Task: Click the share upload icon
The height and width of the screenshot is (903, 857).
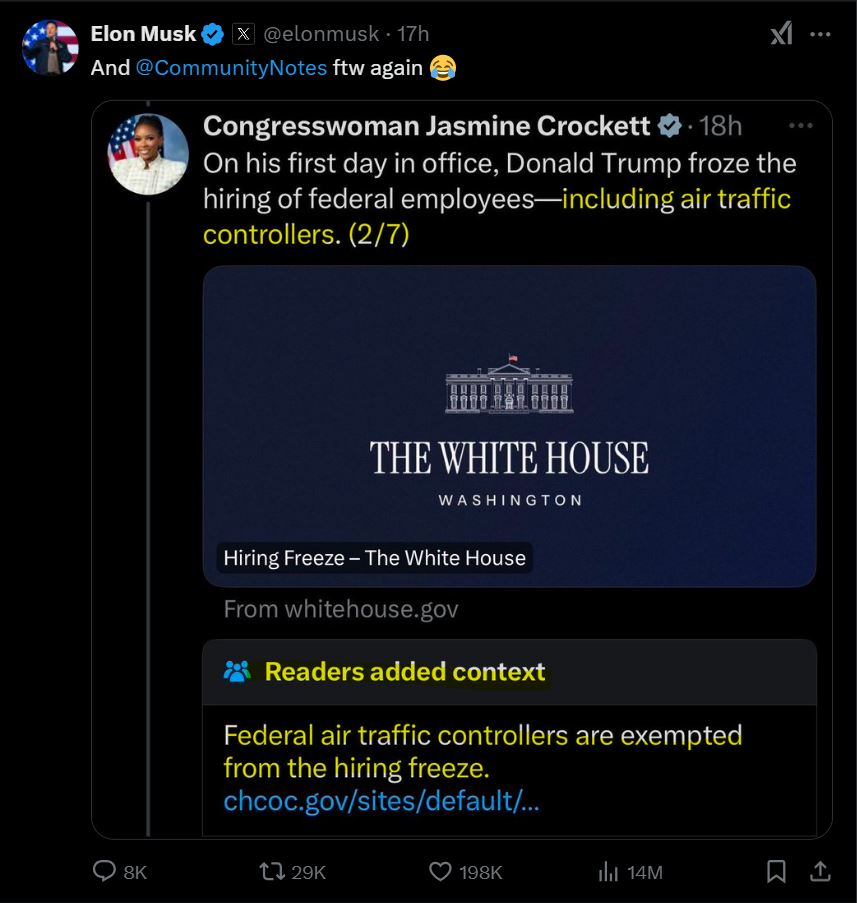Action: click(x=820, y=872)
